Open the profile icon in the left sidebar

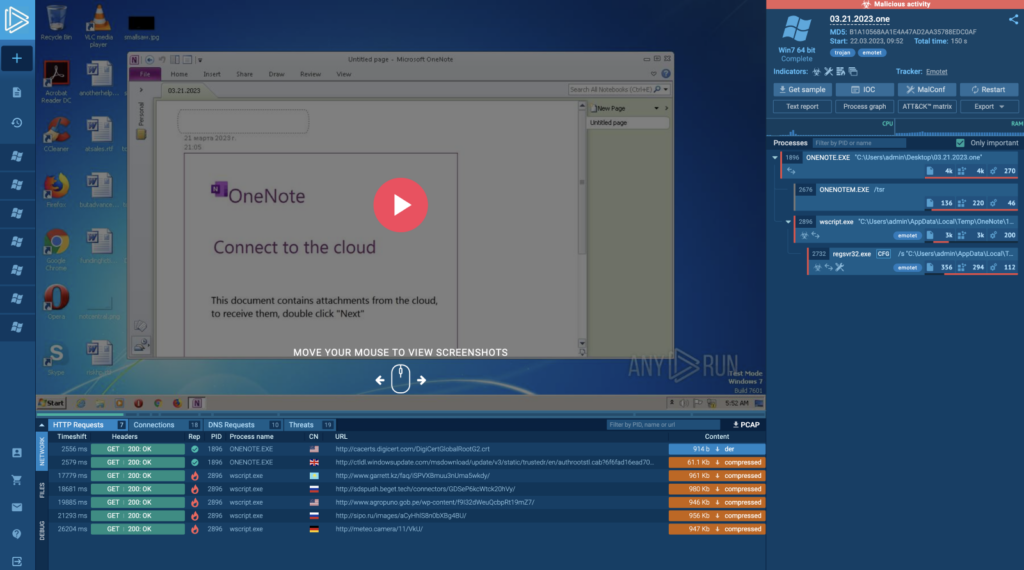tap(17, 453)
